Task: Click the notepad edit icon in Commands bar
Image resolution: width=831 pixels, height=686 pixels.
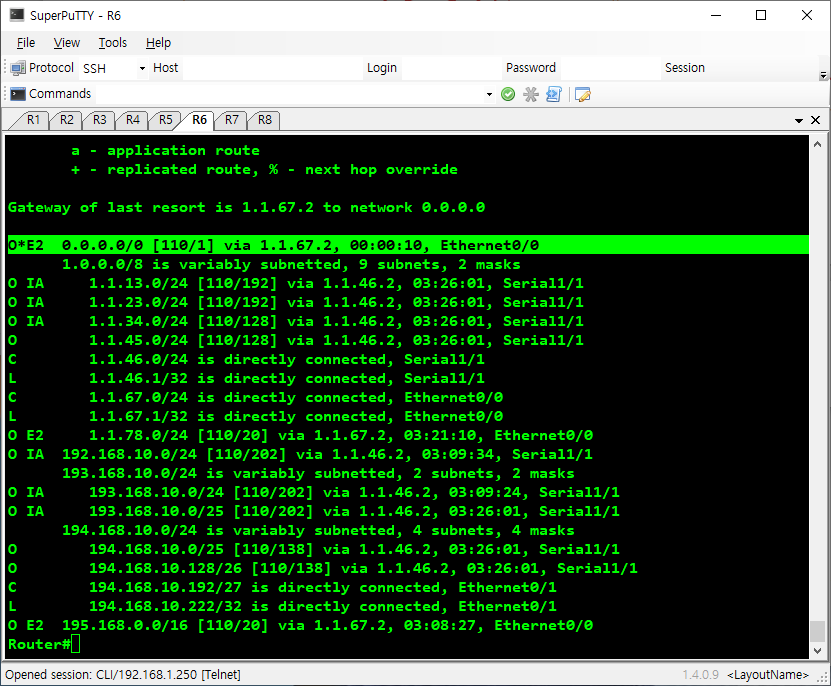Action: pos(582,94)
